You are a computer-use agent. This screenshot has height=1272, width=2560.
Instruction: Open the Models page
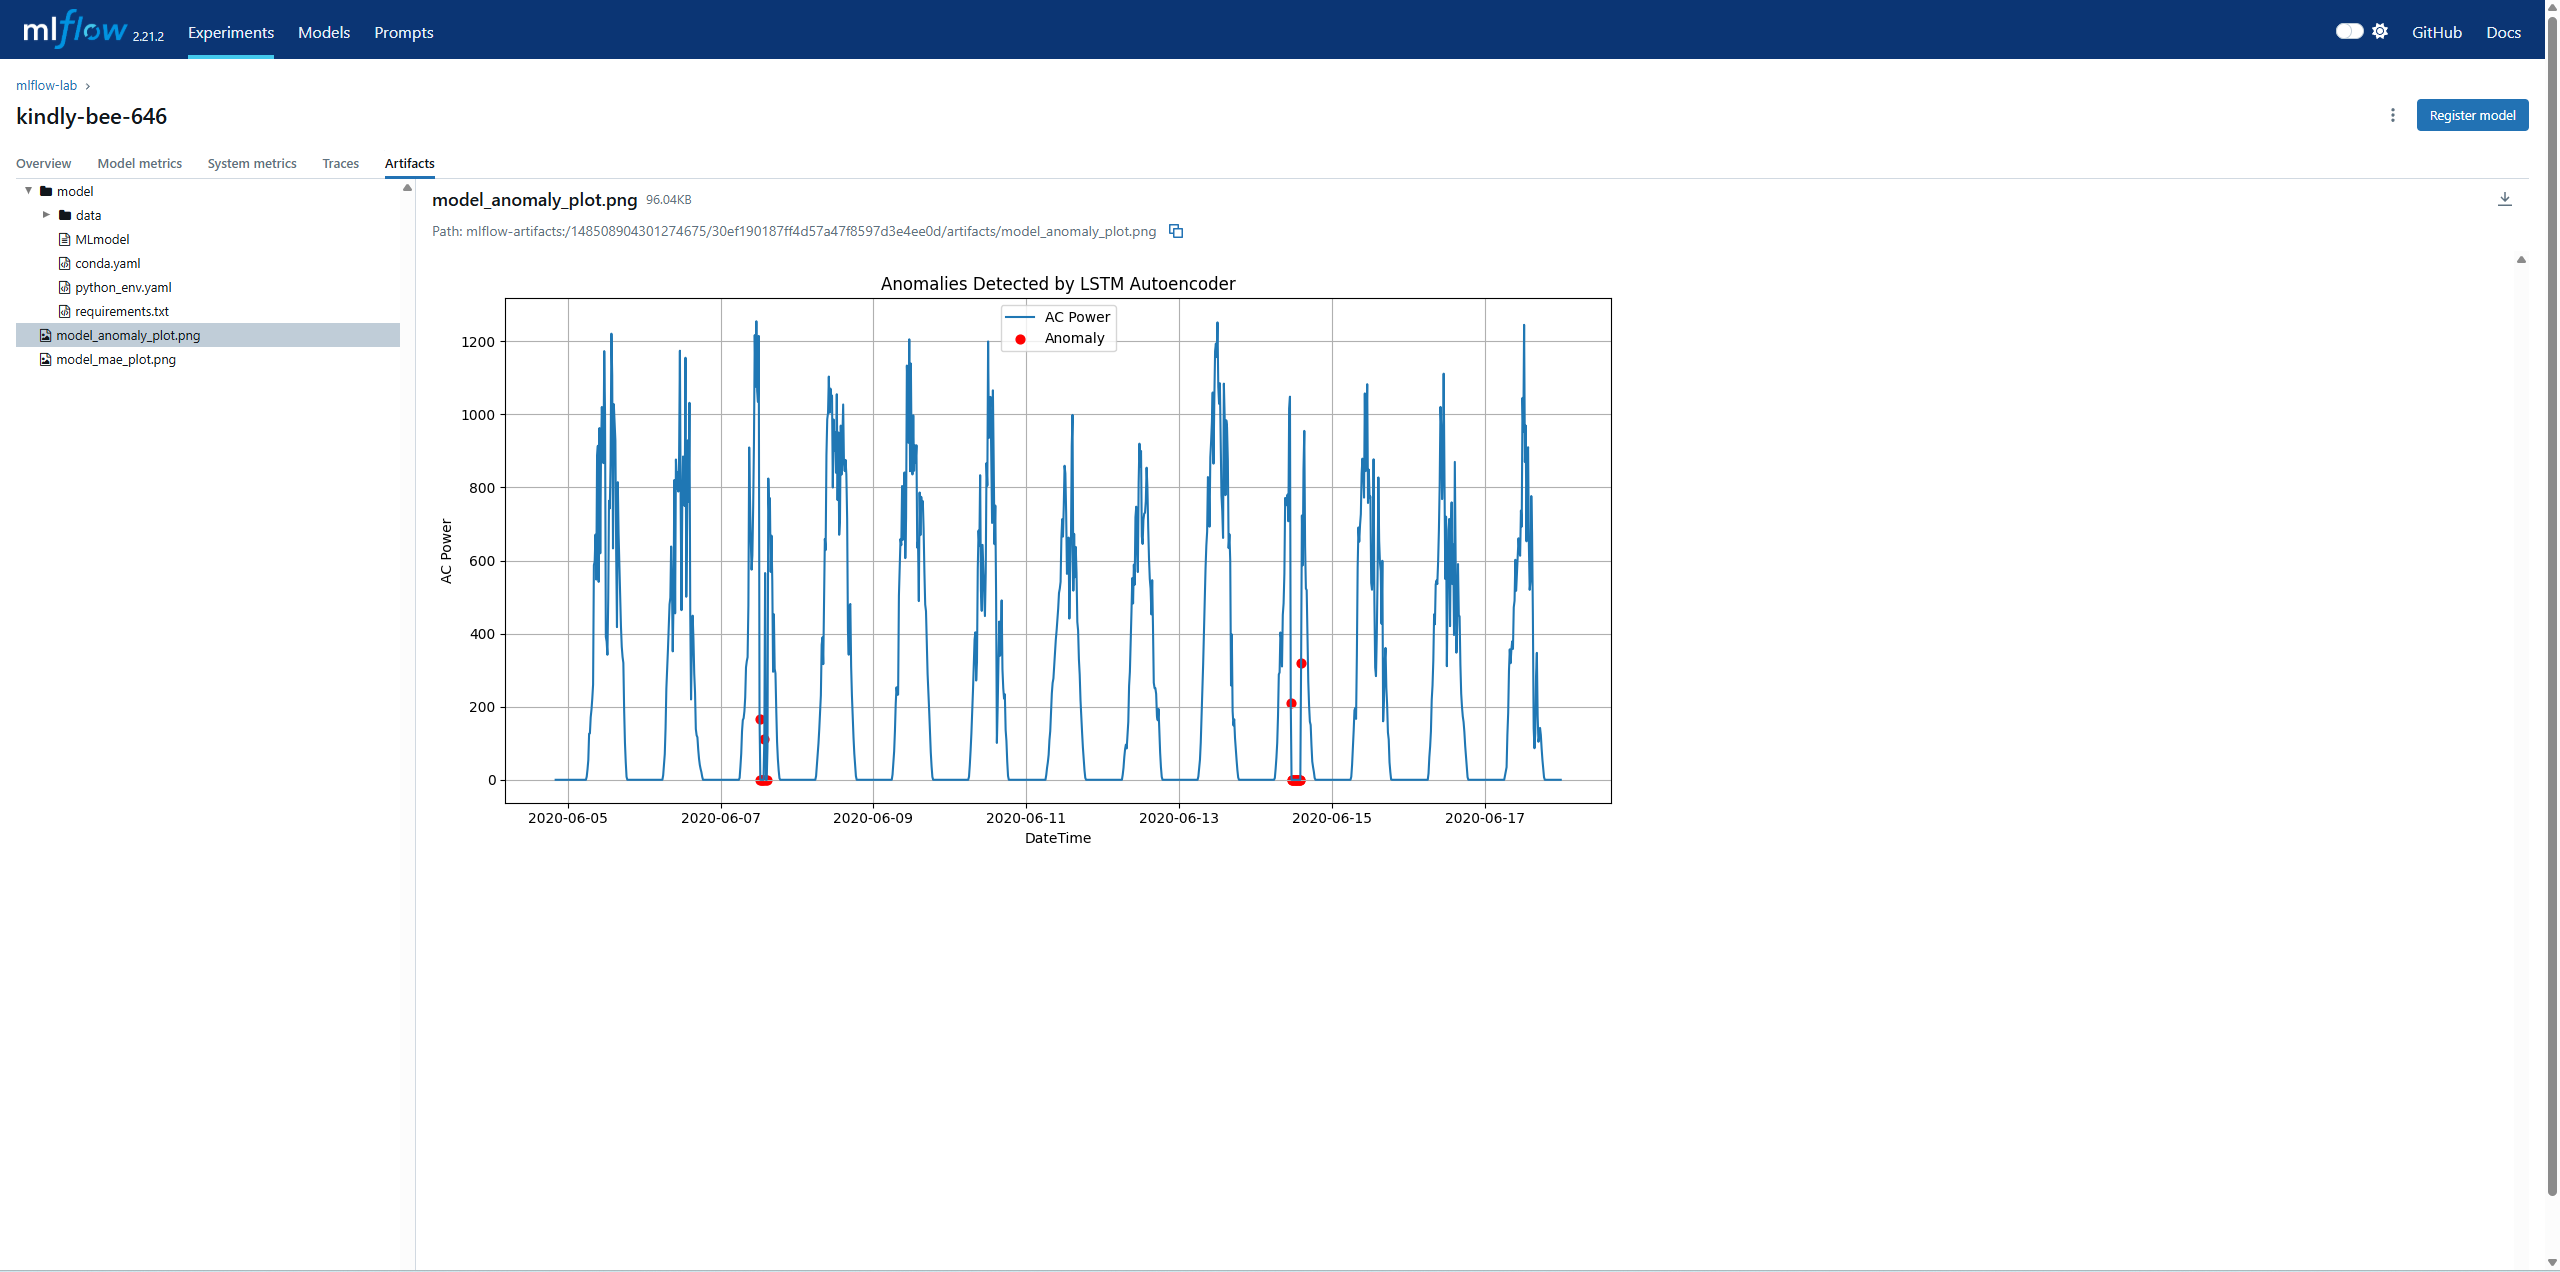[324, 32]
